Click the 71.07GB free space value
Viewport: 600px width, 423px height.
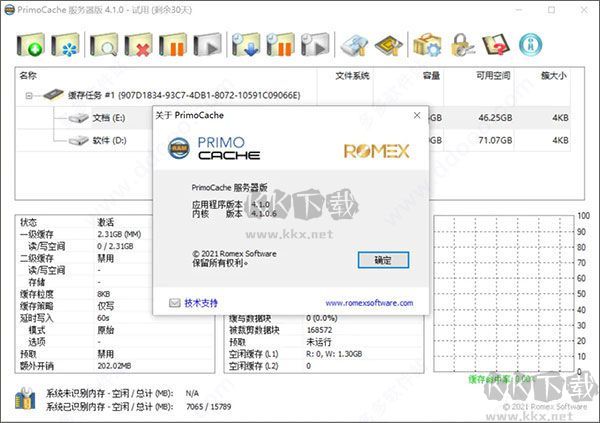495,140
